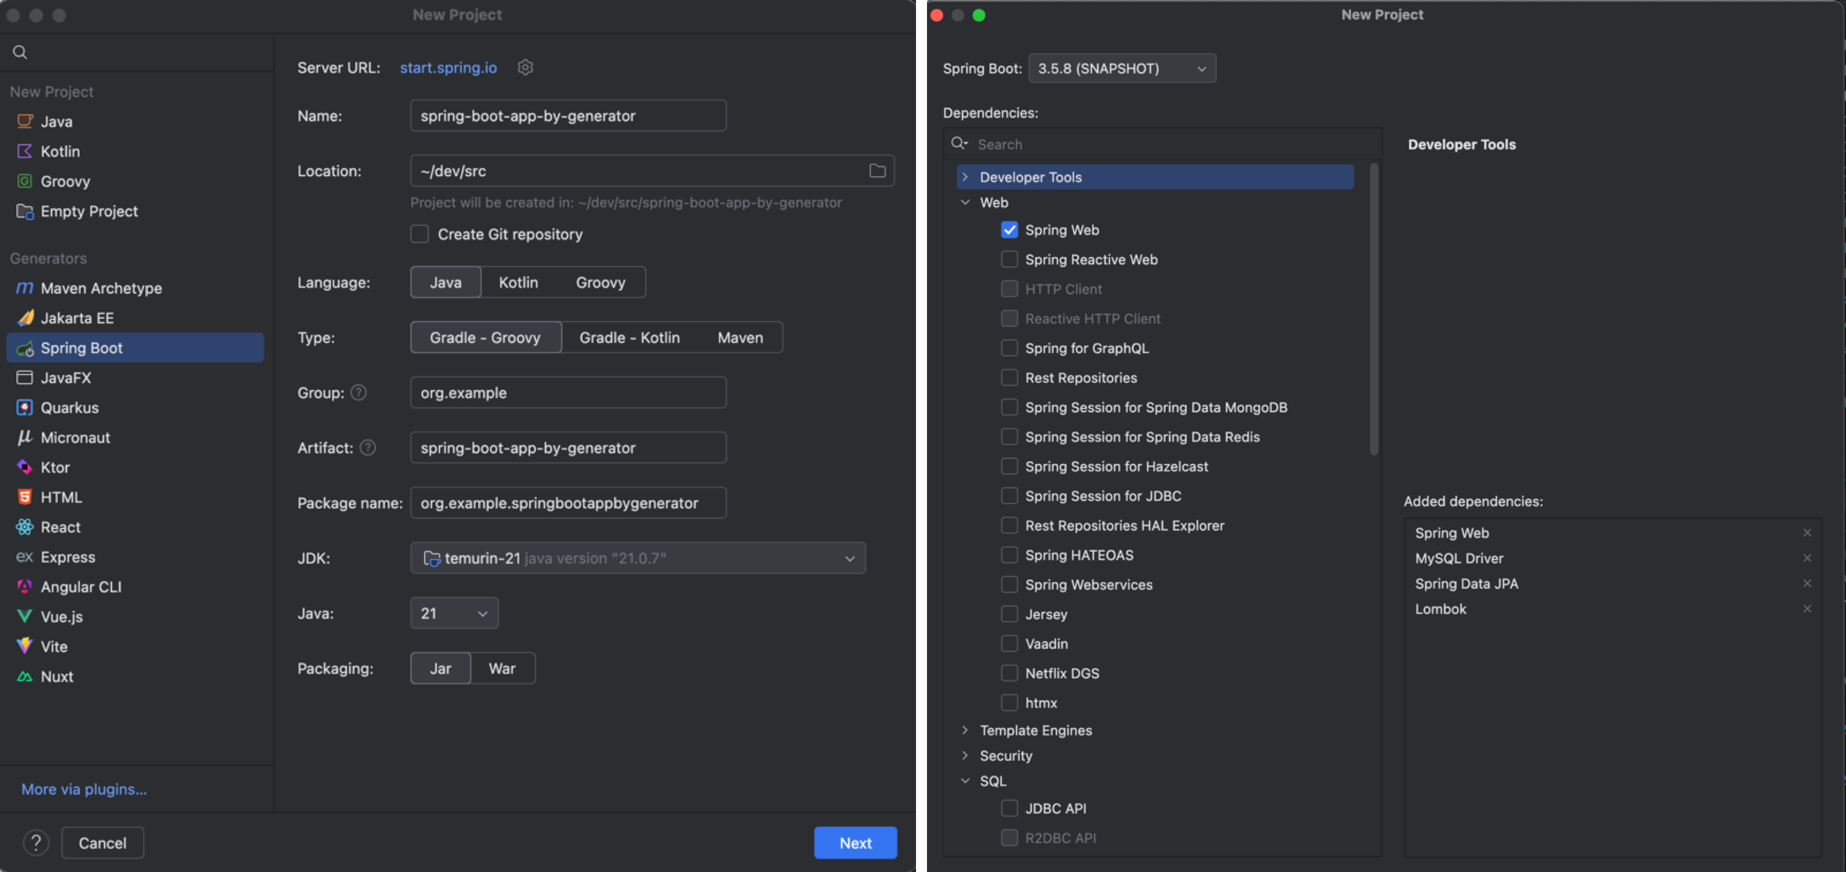Open the More via plugins link
The height and width of the screenshot is (872, 1846).
coord(84,789)
